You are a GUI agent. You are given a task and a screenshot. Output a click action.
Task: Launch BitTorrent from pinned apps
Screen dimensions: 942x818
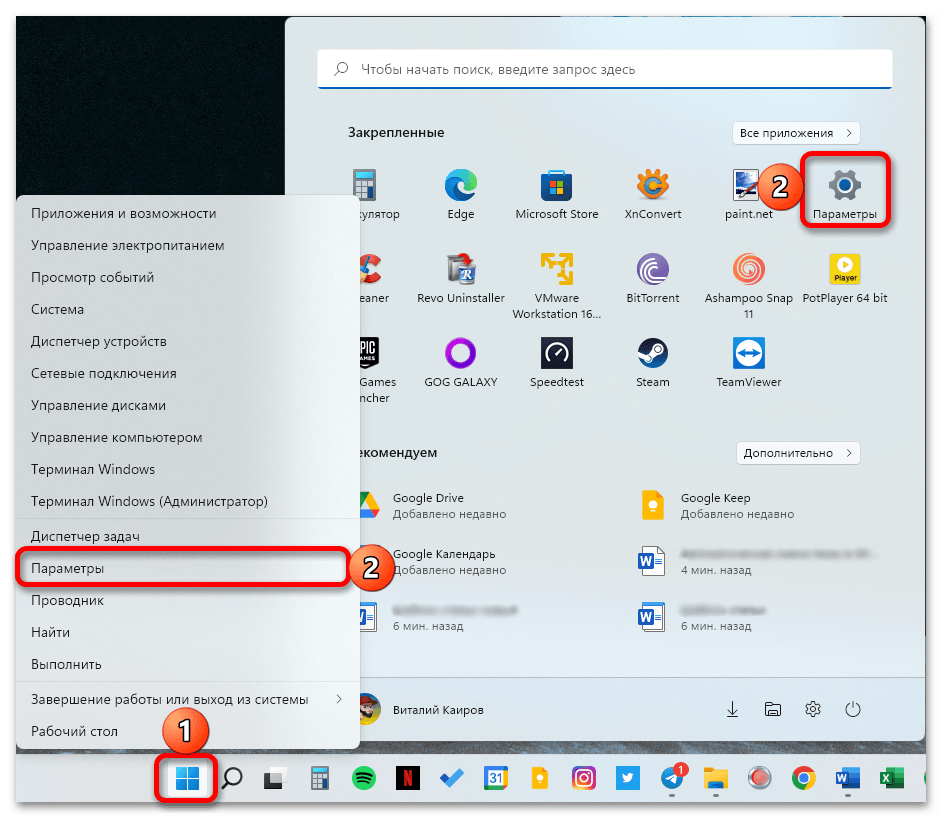[x=652, y=279]
